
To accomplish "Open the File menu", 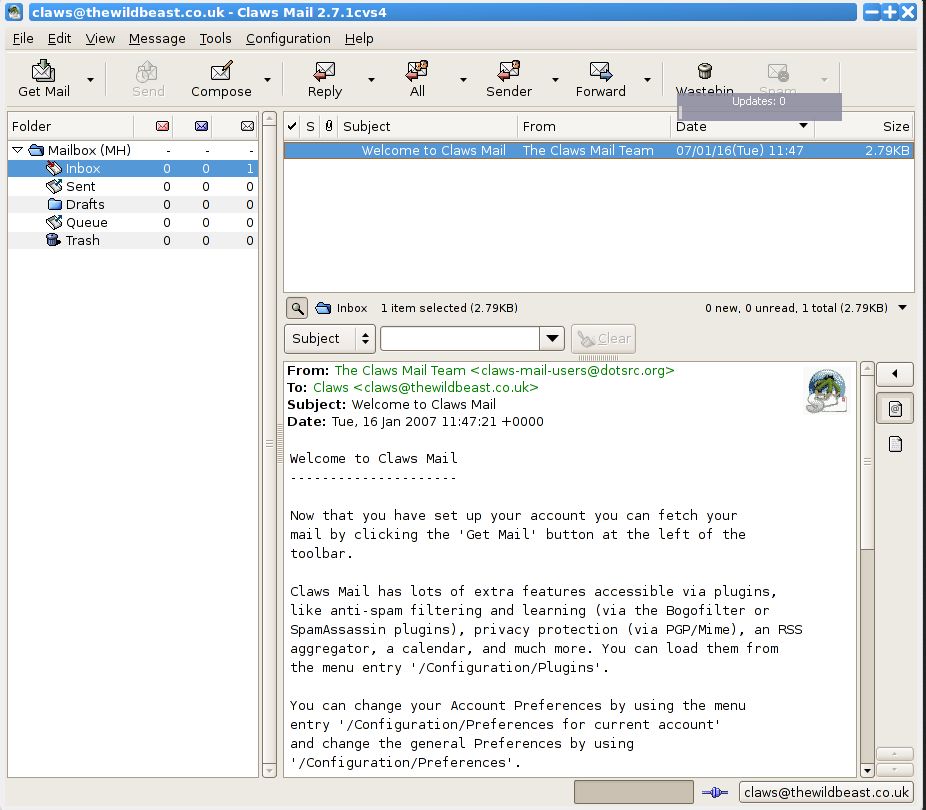I will (x=23, y=38).
